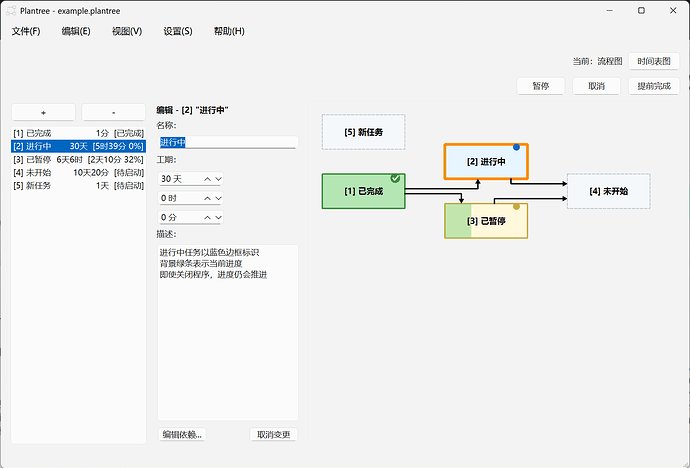Increase minutes with the 分 up arrow
The width and height of the screenshot is (690, 468).
(207, 217)
